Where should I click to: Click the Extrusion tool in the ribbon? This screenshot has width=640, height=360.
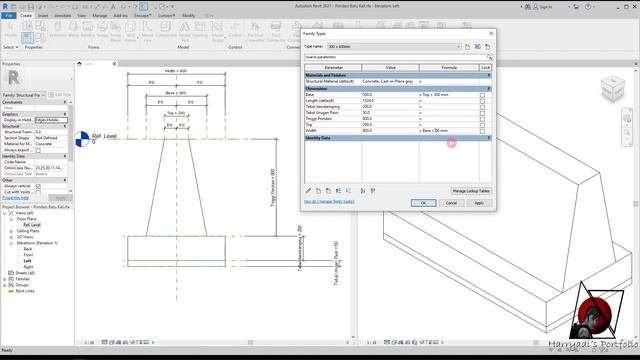click(58, 30)
